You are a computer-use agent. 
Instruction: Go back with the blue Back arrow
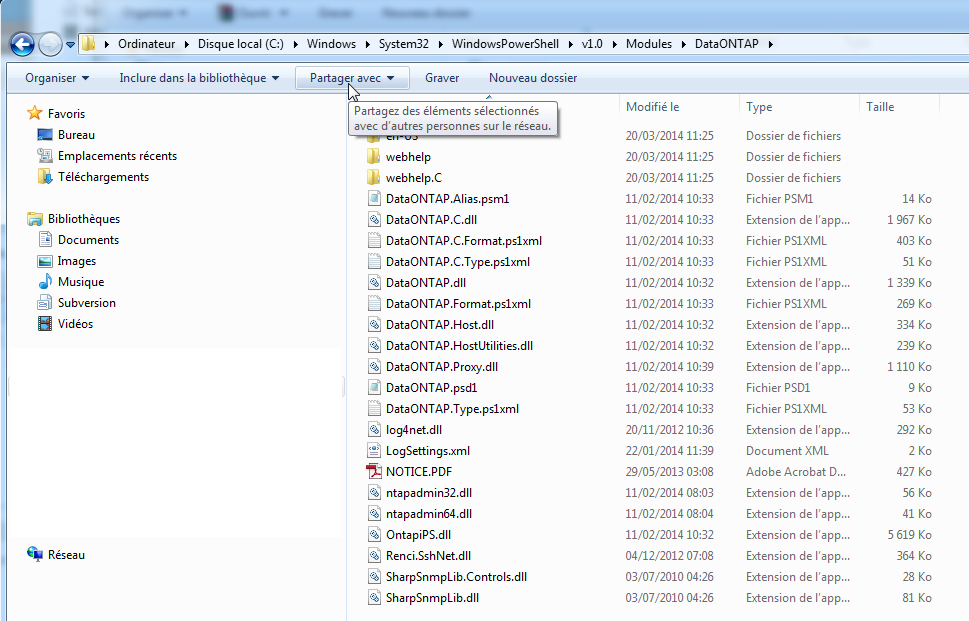click(x=22, y=44)
